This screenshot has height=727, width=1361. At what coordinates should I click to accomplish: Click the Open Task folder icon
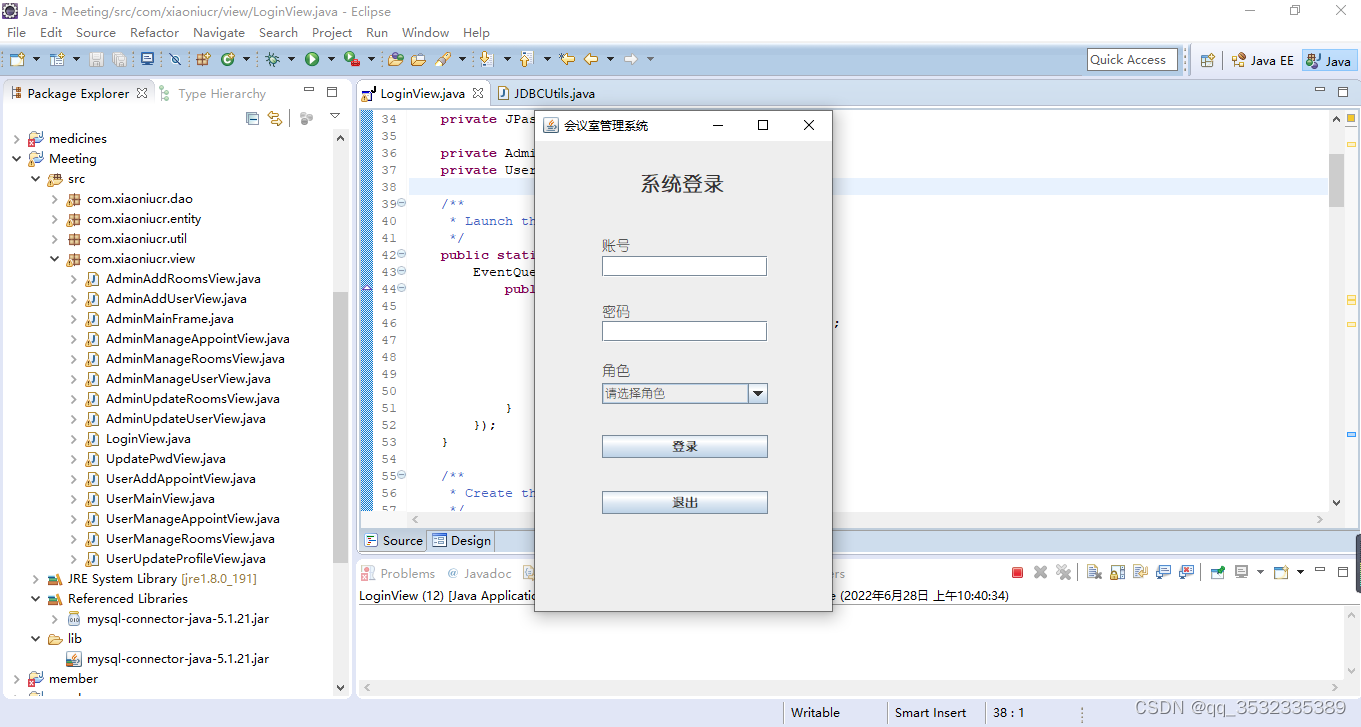pyautogui.click(x=418, y=60)
